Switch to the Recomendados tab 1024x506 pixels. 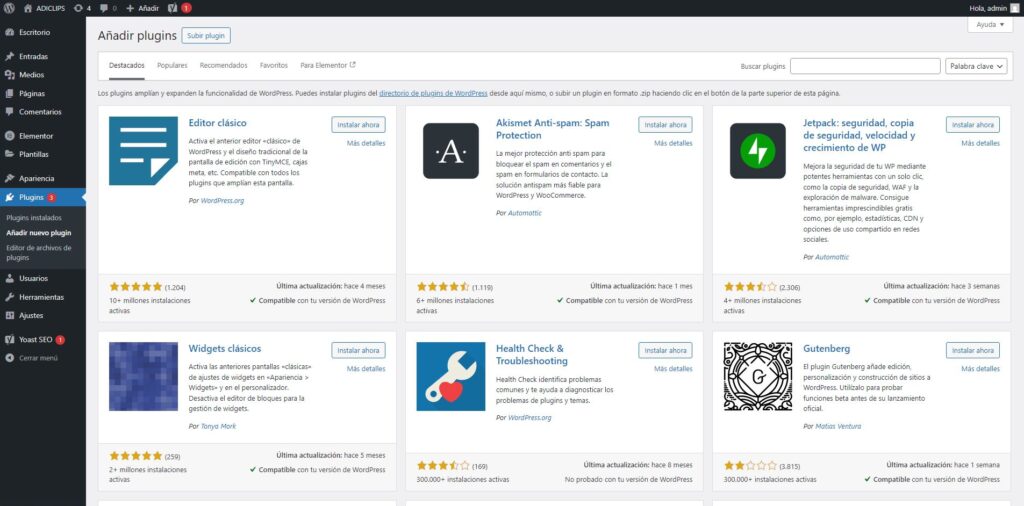(x=223, y=65)
